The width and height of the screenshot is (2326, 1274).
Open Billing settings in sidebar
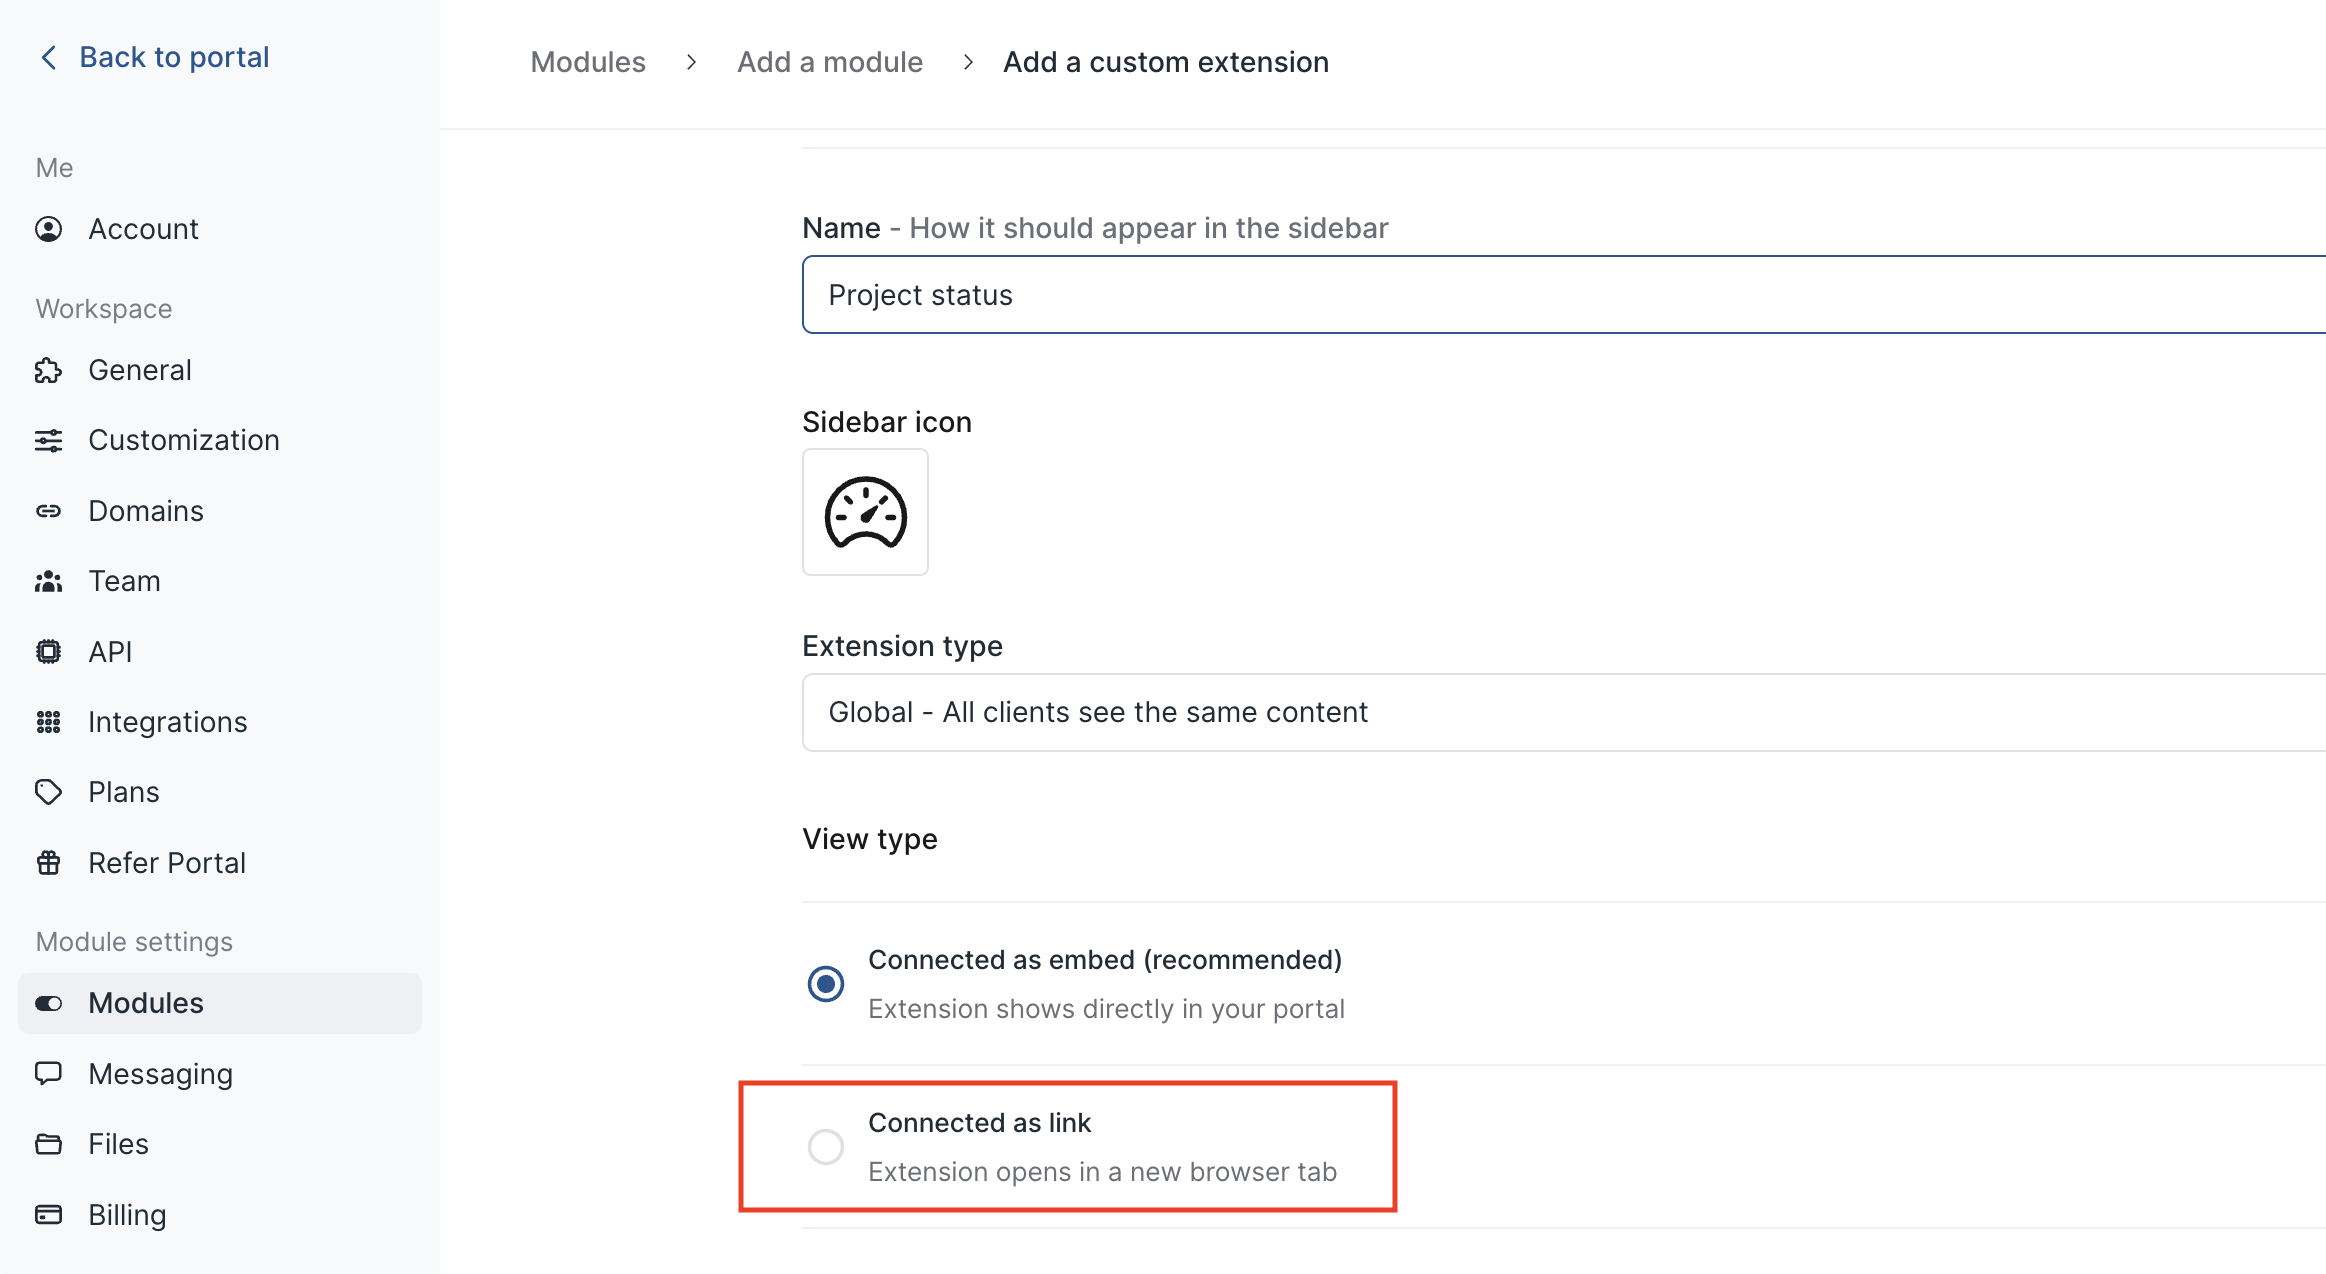tap(127, 1215)
